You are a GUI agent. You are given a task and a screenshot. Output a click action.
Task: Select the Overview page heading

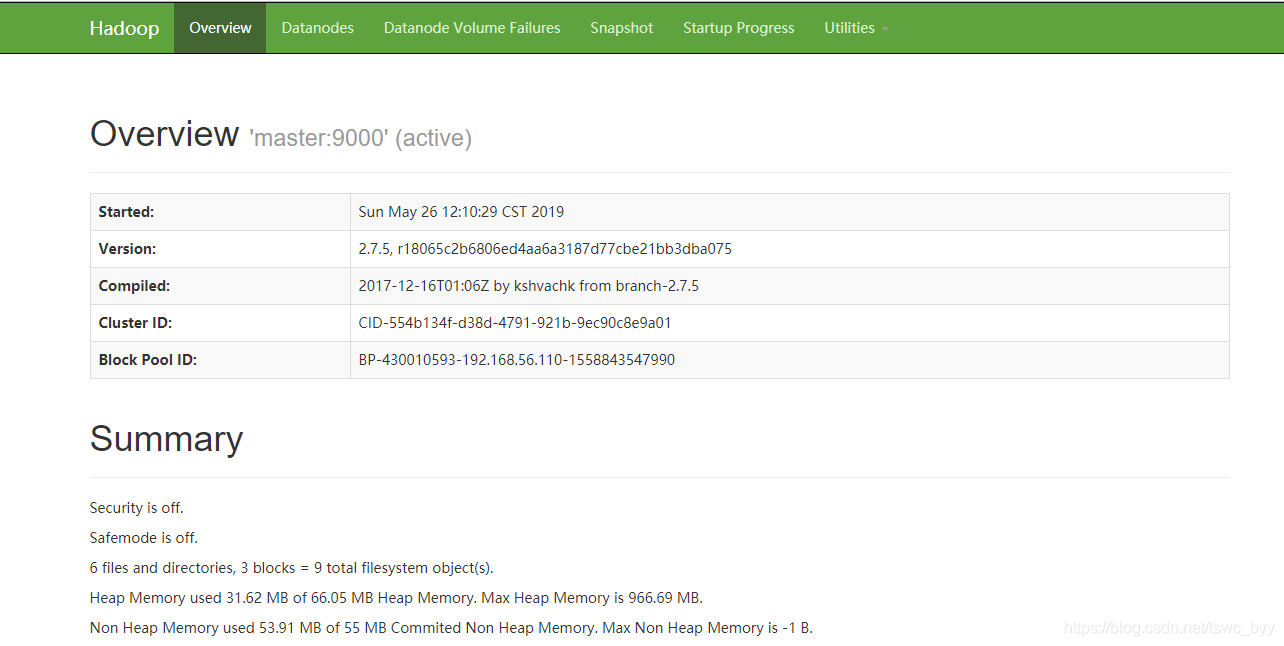pos(164,134)
